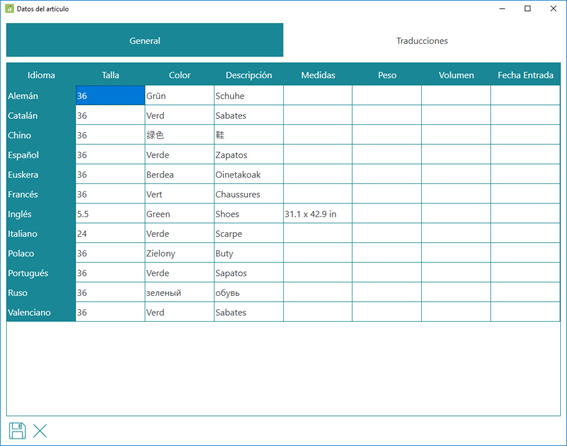
Task: Click the save floppy disk icon
Action: (17, 430)
